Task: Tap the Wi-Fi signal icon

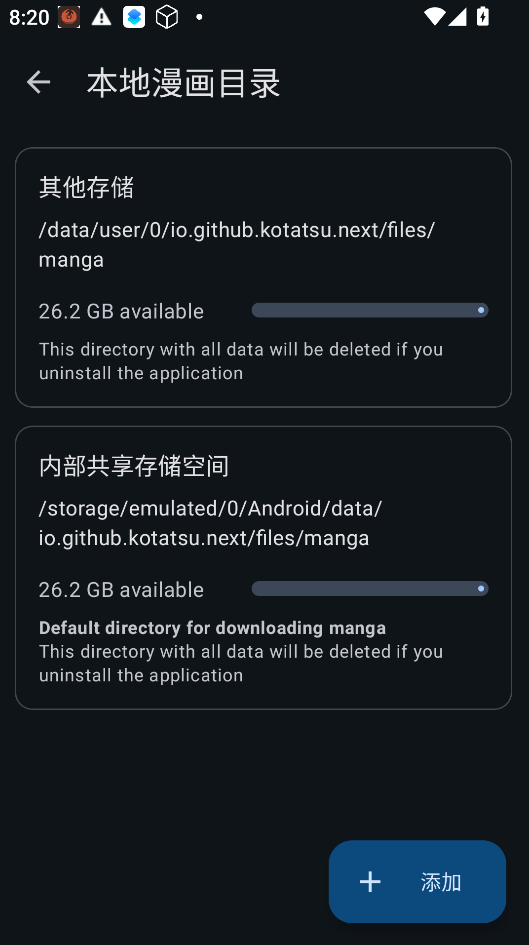Action: point(434,16)
